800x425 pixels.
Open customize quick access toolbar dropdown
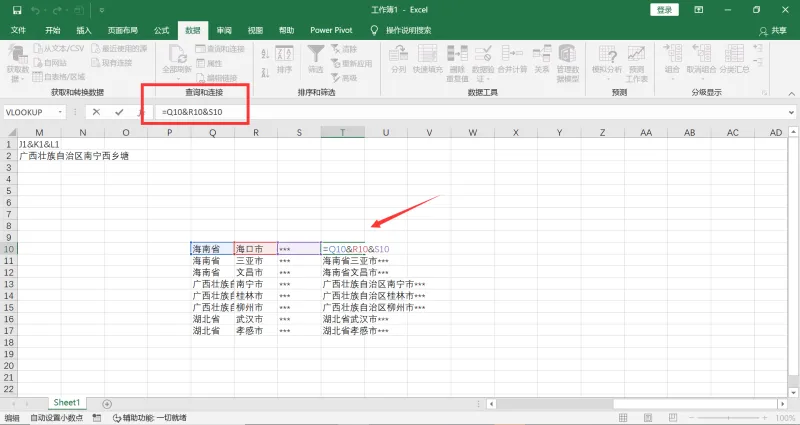click(x=102, y=10)
